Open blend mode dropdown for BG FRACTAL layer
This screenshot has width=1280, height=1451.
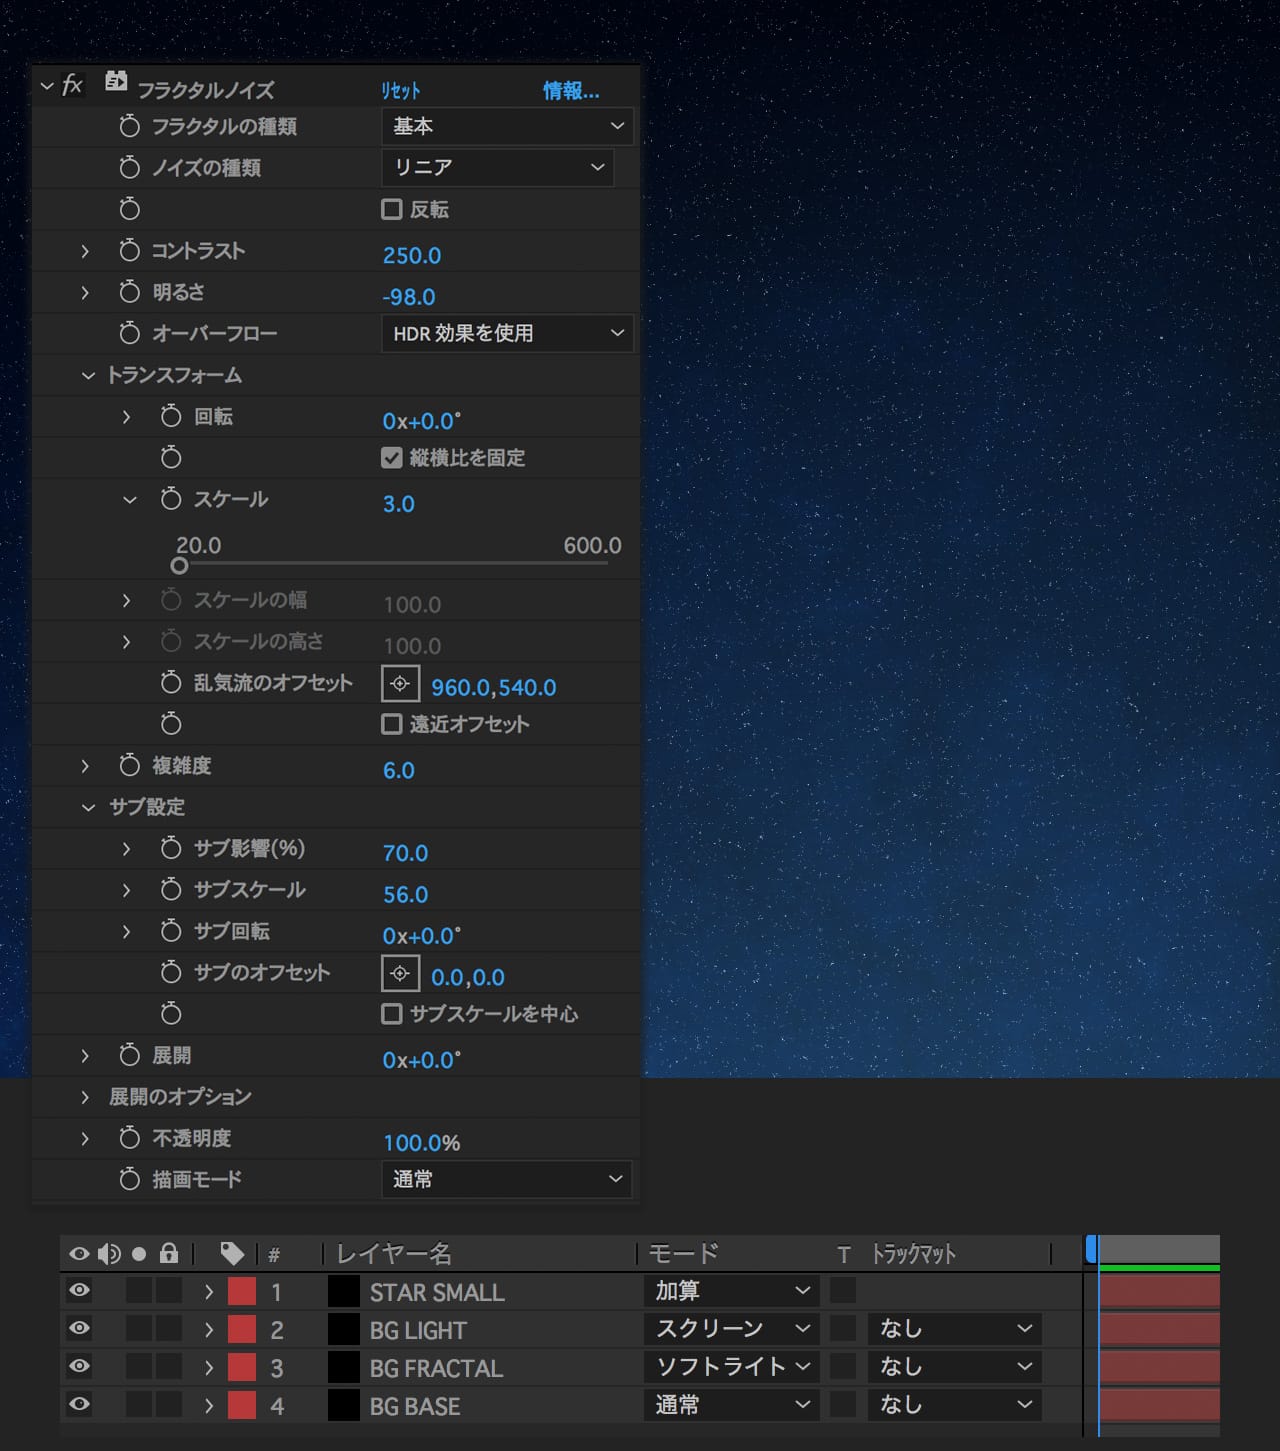coord(731,1367)
